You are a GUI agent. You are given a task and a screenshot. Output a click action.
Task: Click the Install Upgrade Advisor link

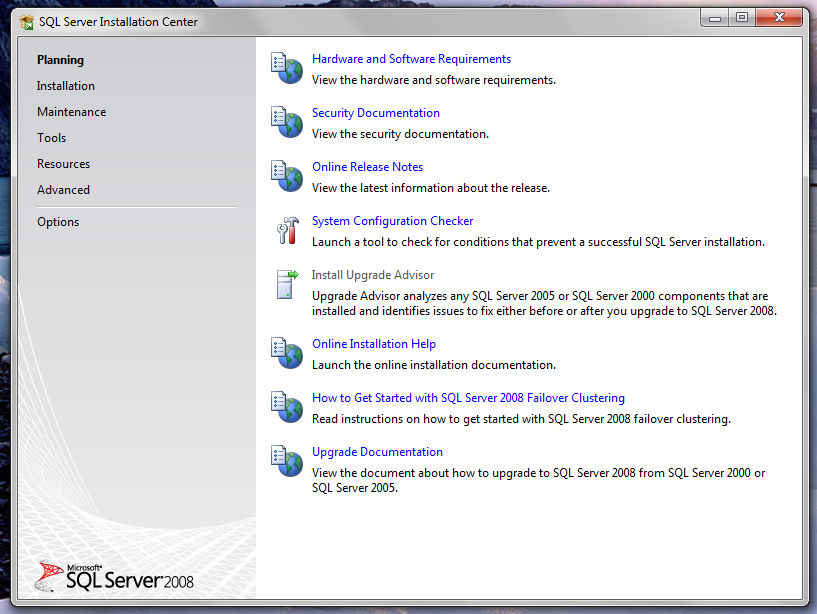373,275
